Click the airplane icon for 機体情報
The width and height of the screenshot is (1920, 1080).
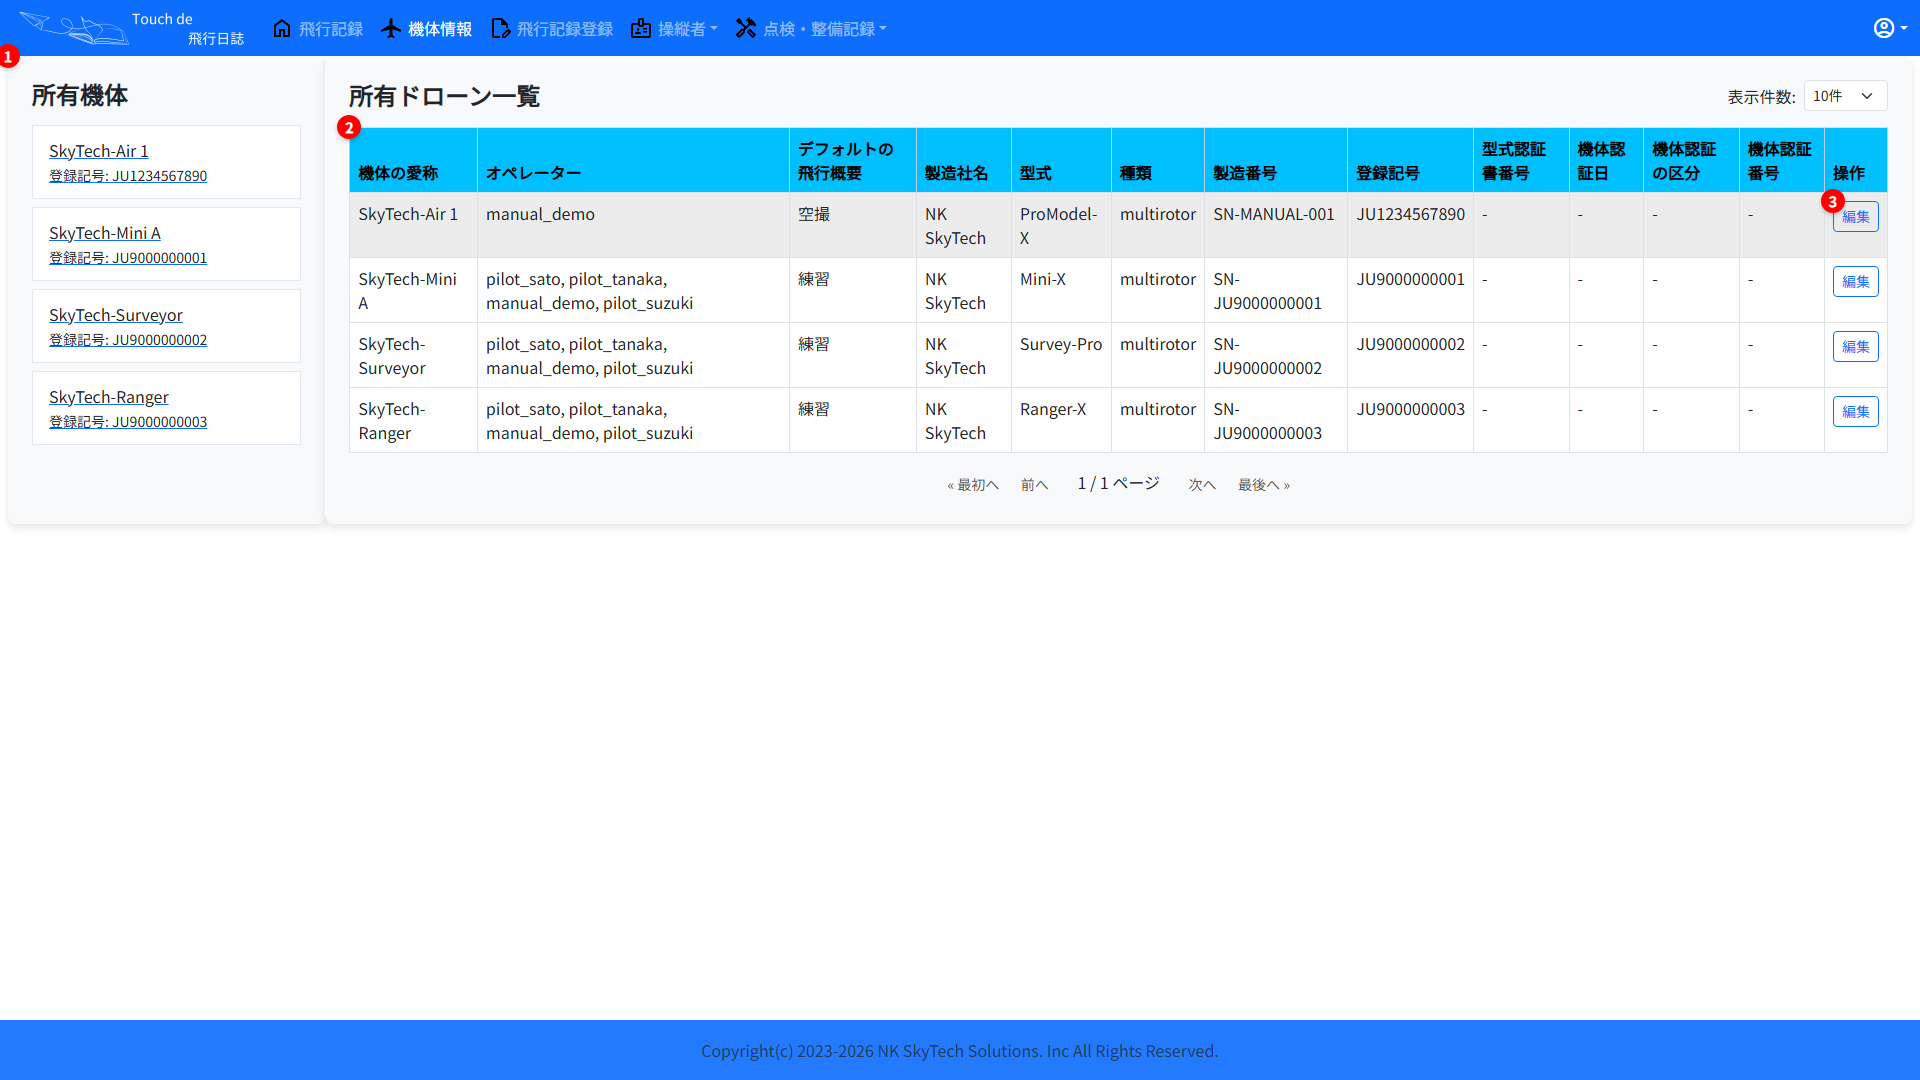tap(391, 28)
